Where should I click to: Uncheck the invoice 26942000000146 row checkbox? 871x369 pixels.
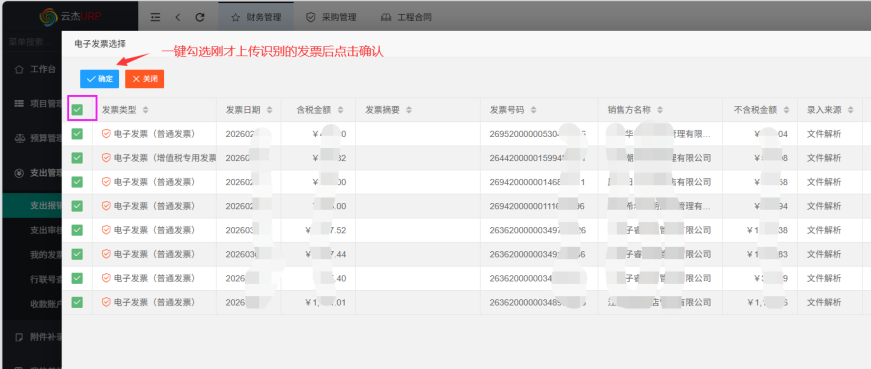77,182
